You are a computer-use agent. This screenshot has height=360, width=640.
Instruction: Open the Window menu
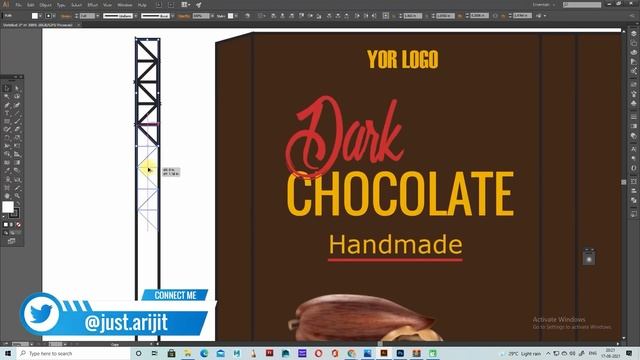(x=125, y=5)
